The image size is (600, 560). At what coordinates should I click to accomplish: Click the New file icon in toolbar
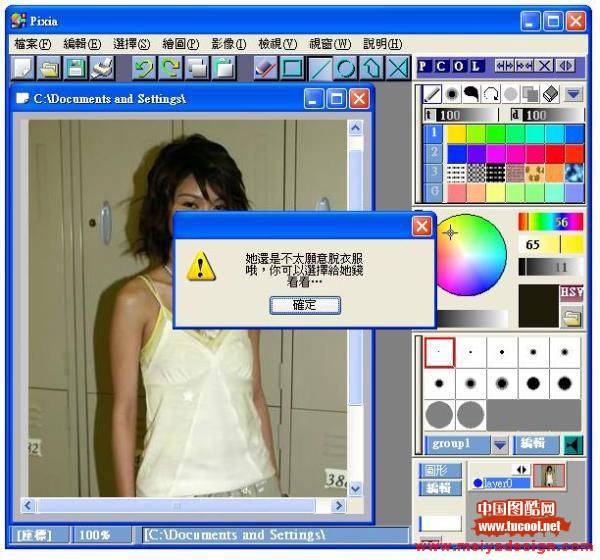[x=22, y=68]
